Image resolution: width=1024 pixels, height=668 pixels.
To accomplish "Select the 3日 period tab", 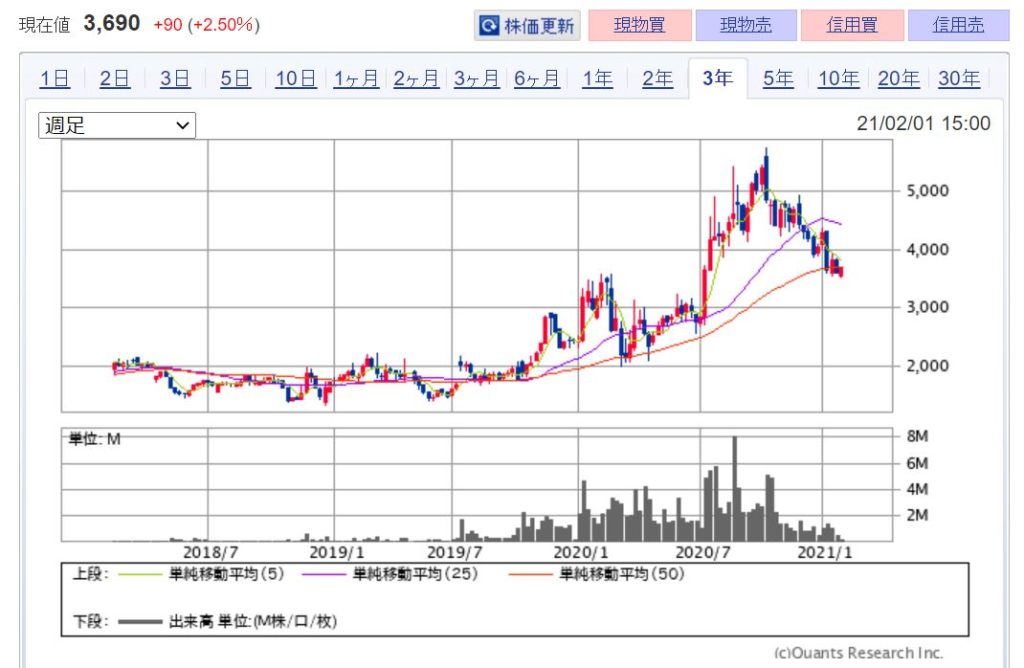I will coord(174,79).
